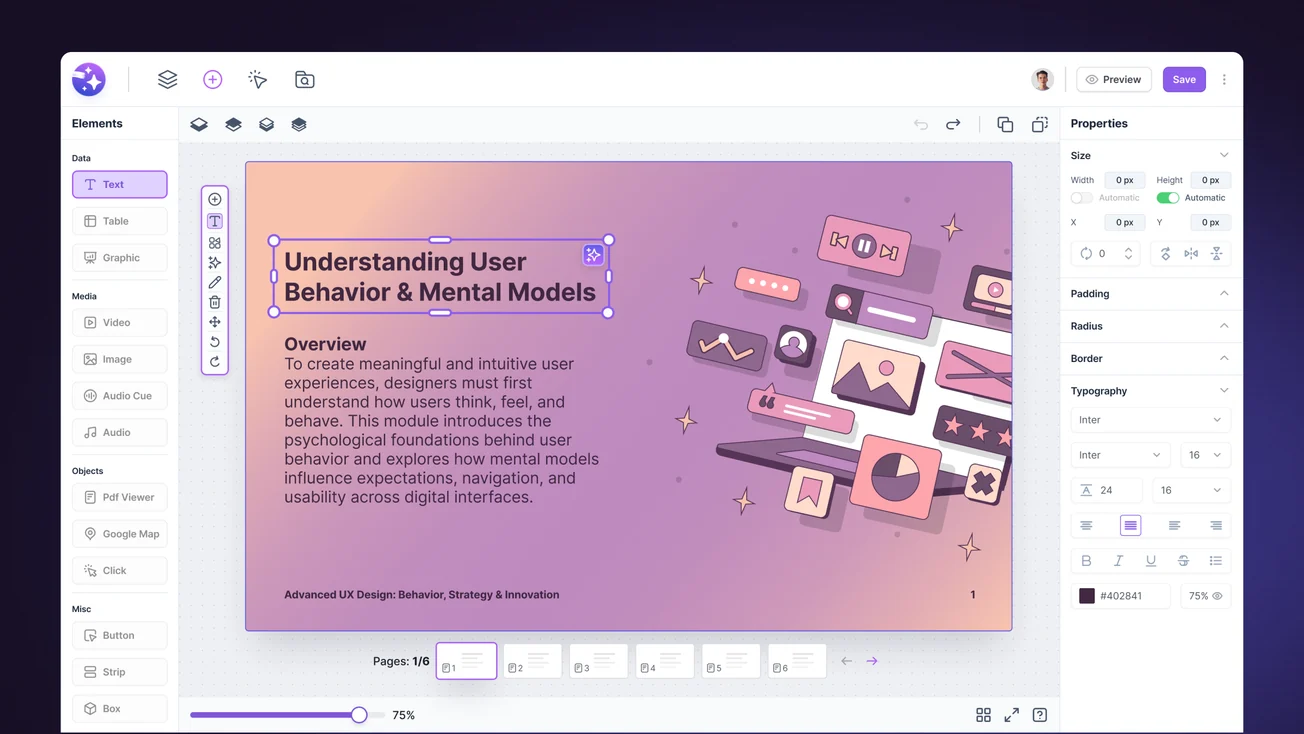
Task: Click the AI sparkle badge on the selected title
Action: coord(593,255)
